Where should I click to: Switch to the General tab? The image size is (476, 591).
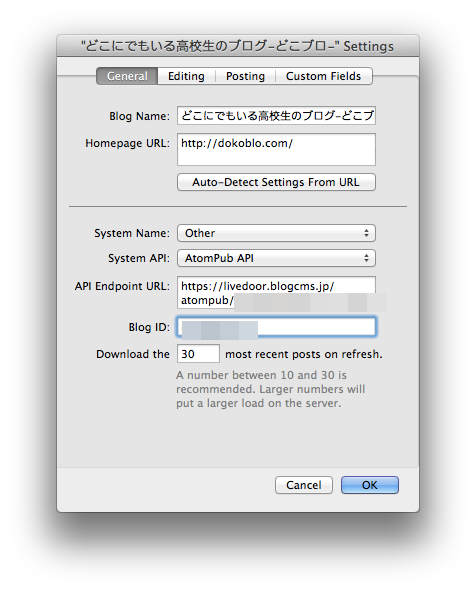[x=127, y=76]
